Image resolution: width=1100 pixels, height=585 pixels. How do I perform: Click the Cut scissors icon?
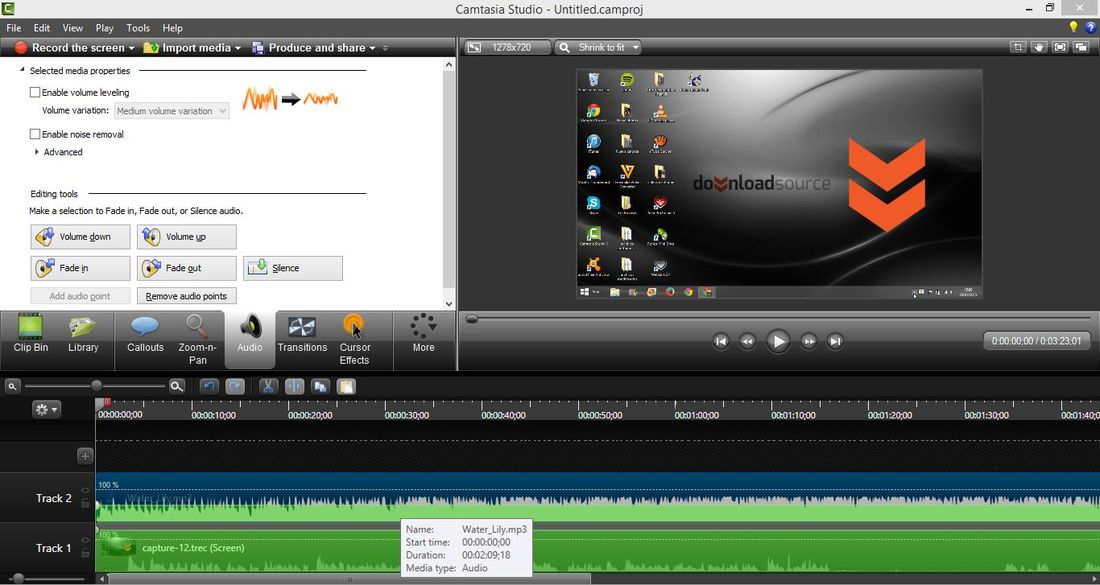(268, 386)
